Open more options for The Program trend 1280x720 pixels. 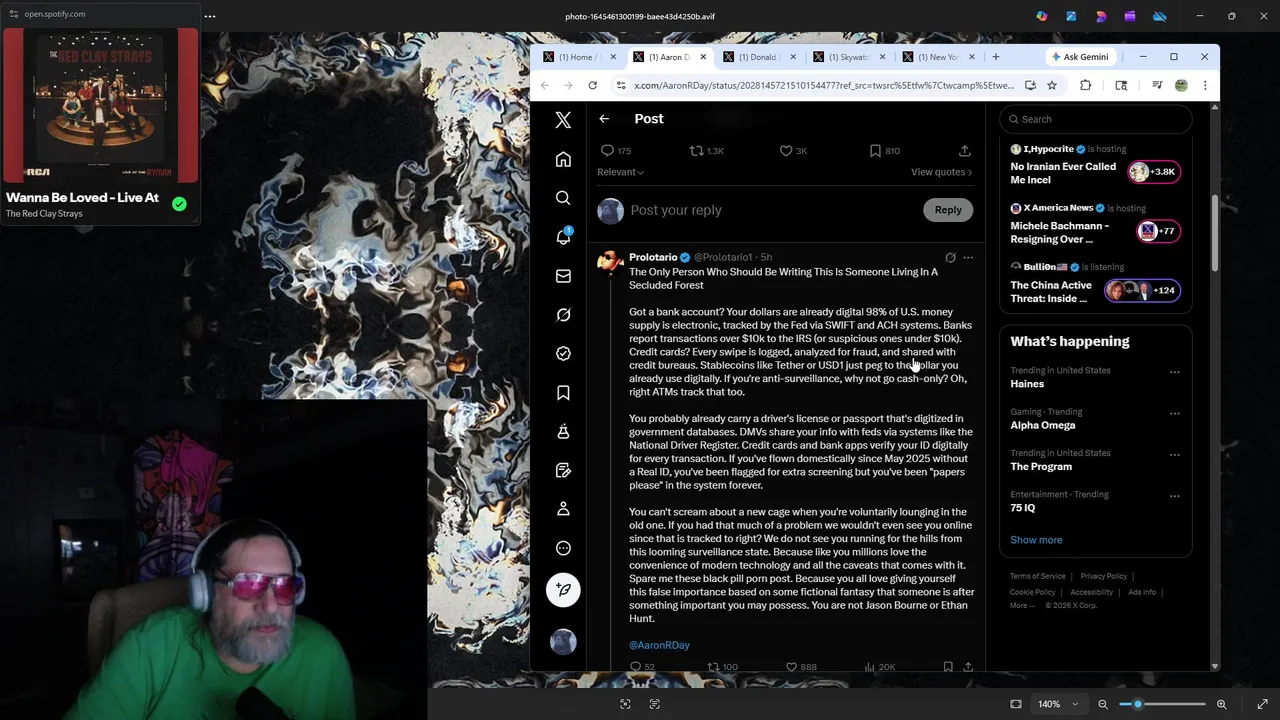[x=1175, y=454]
